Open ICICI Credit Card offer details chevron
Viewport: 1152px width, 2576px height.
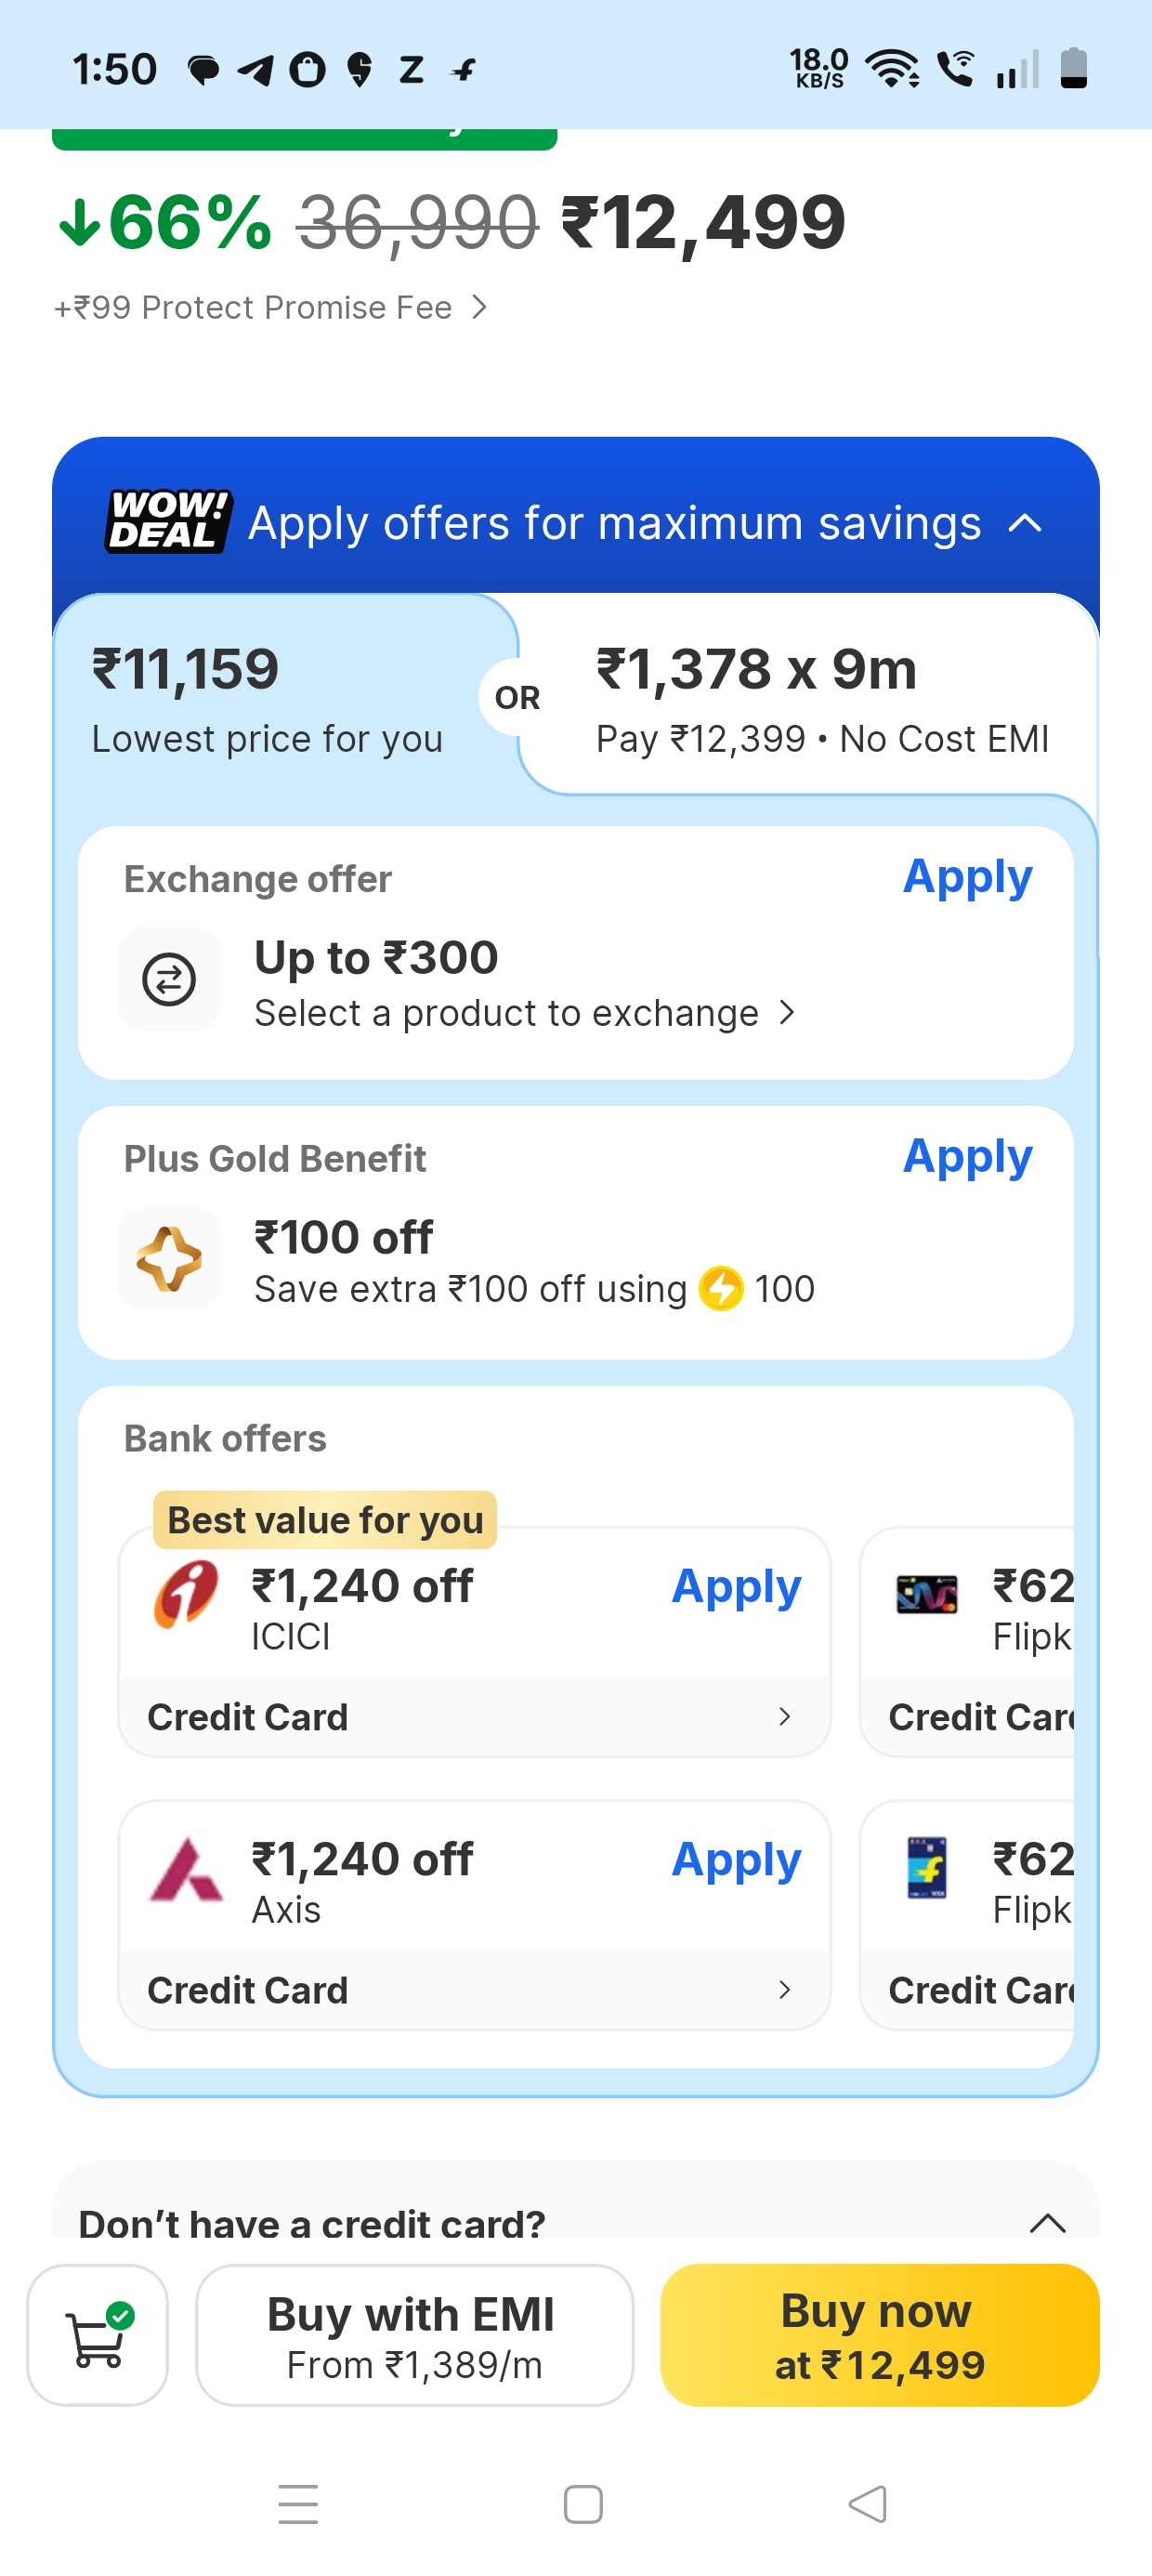(785, 1717)
